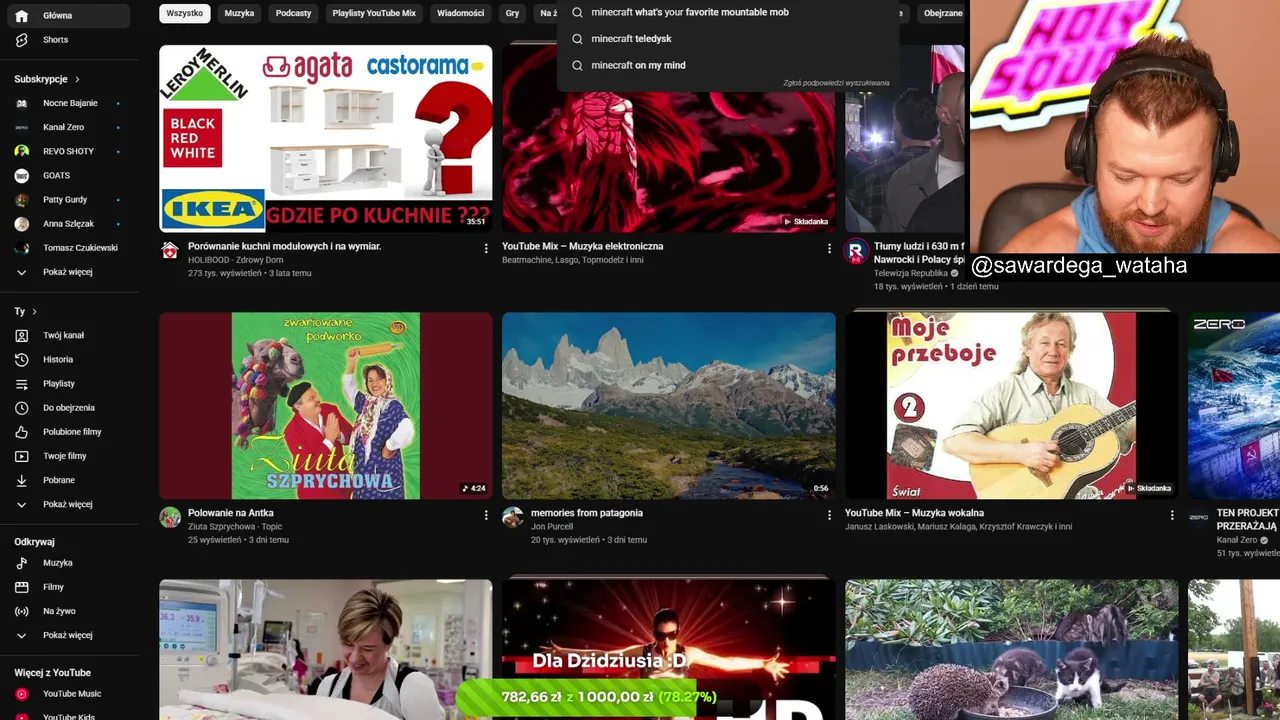Click the "Ziuta Szprychowa - Topic" channel text

235,527
